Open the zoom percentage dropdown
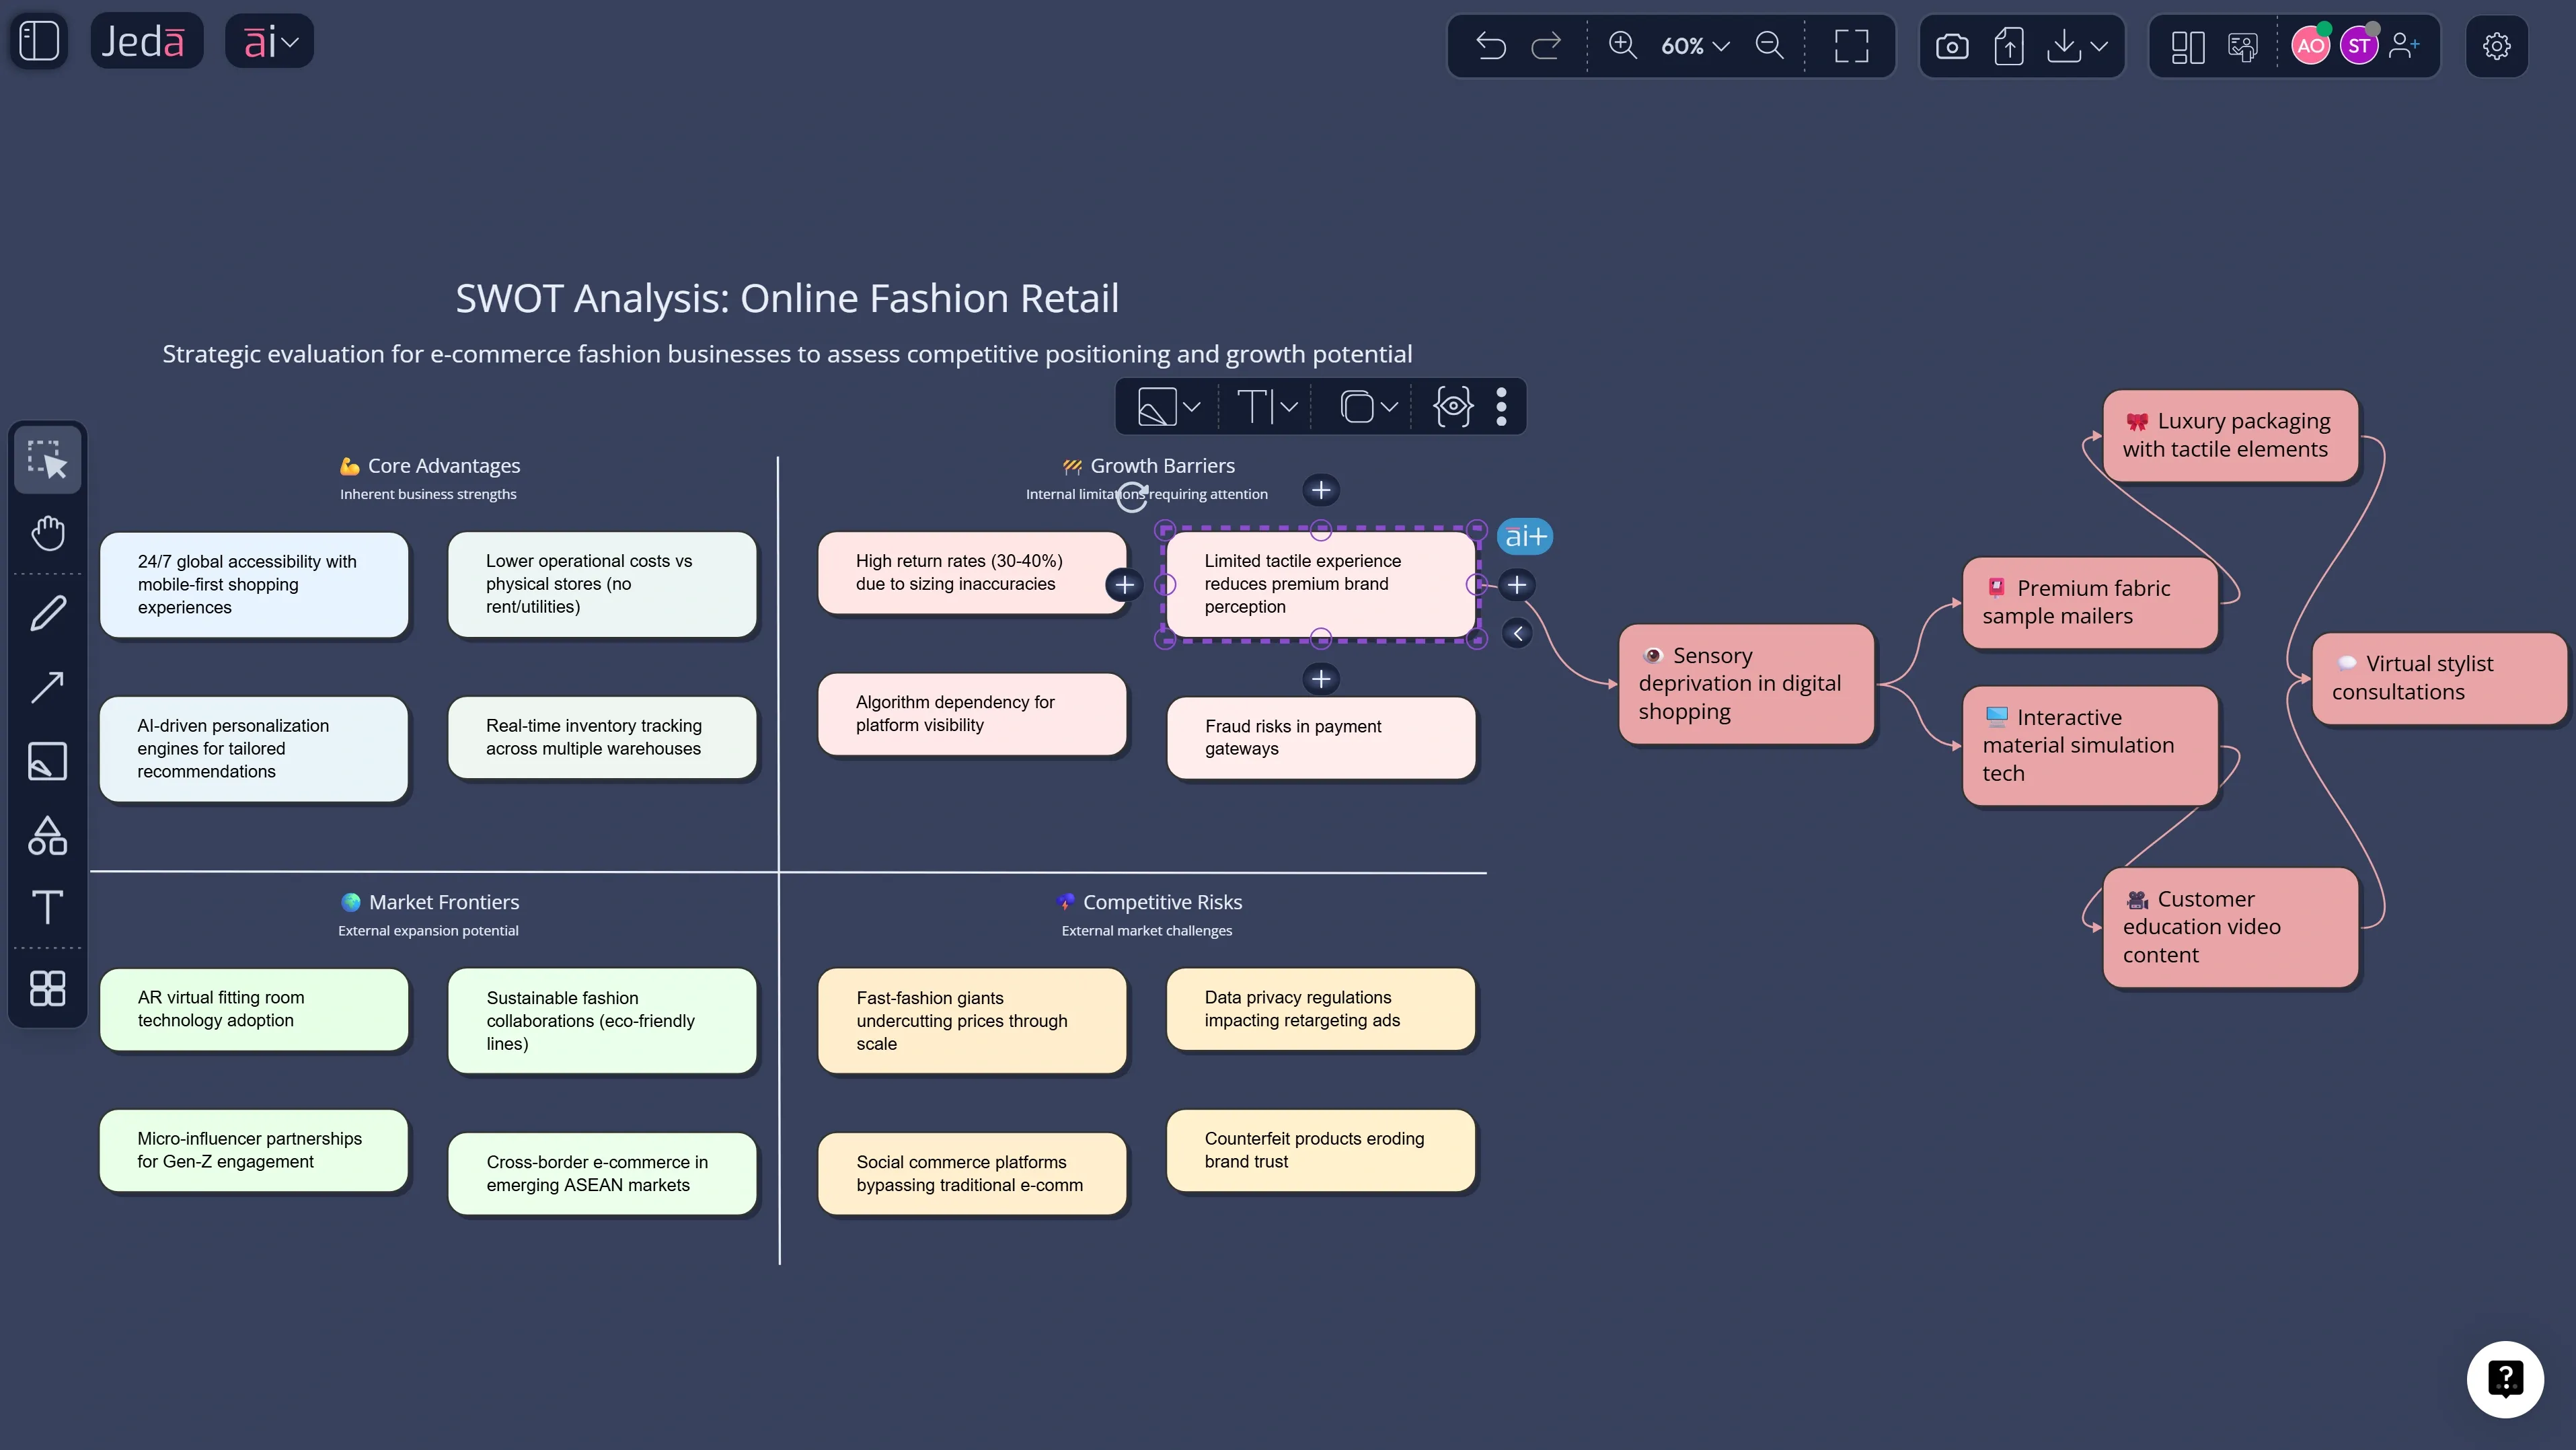The height and width of the screenshot is (1450, 2576). (1692, 46)
